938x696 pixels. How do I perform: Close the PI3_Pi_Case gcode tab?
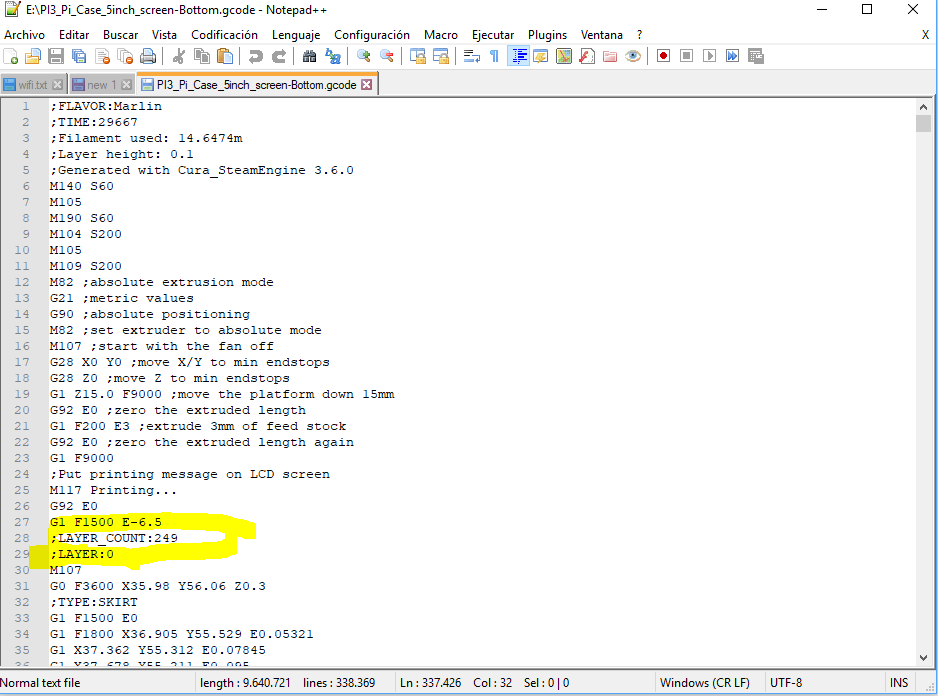pyautogui.click(x=366, y=85)
